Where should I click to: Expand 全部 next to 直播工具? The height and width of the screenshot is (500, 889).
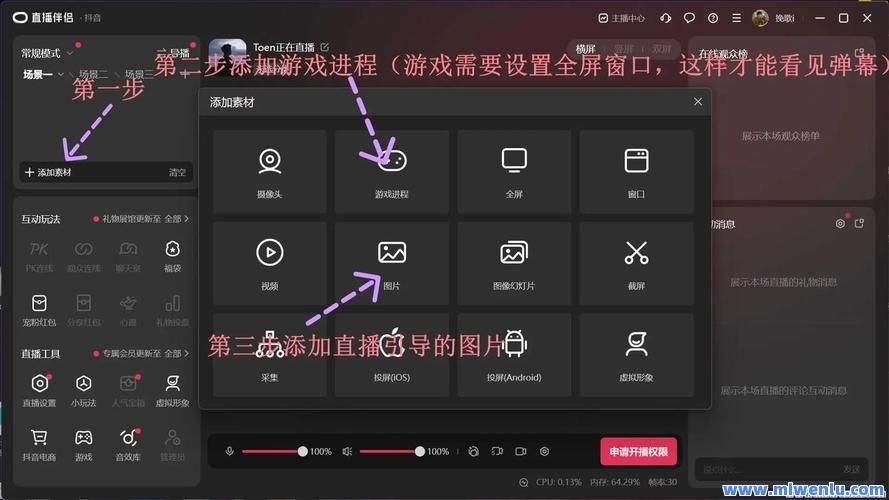click(x=176, y=353)
